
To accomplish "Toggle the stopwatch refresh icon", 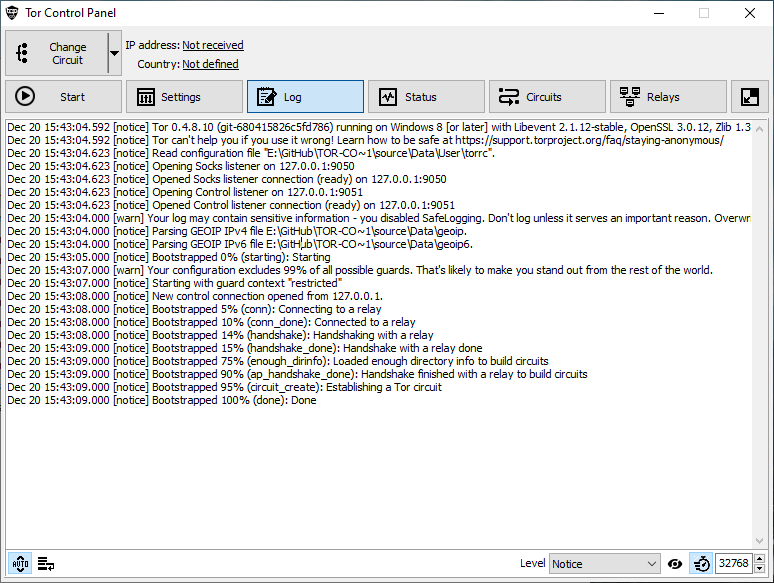I will pyautogui.click(x=701, y=563).
